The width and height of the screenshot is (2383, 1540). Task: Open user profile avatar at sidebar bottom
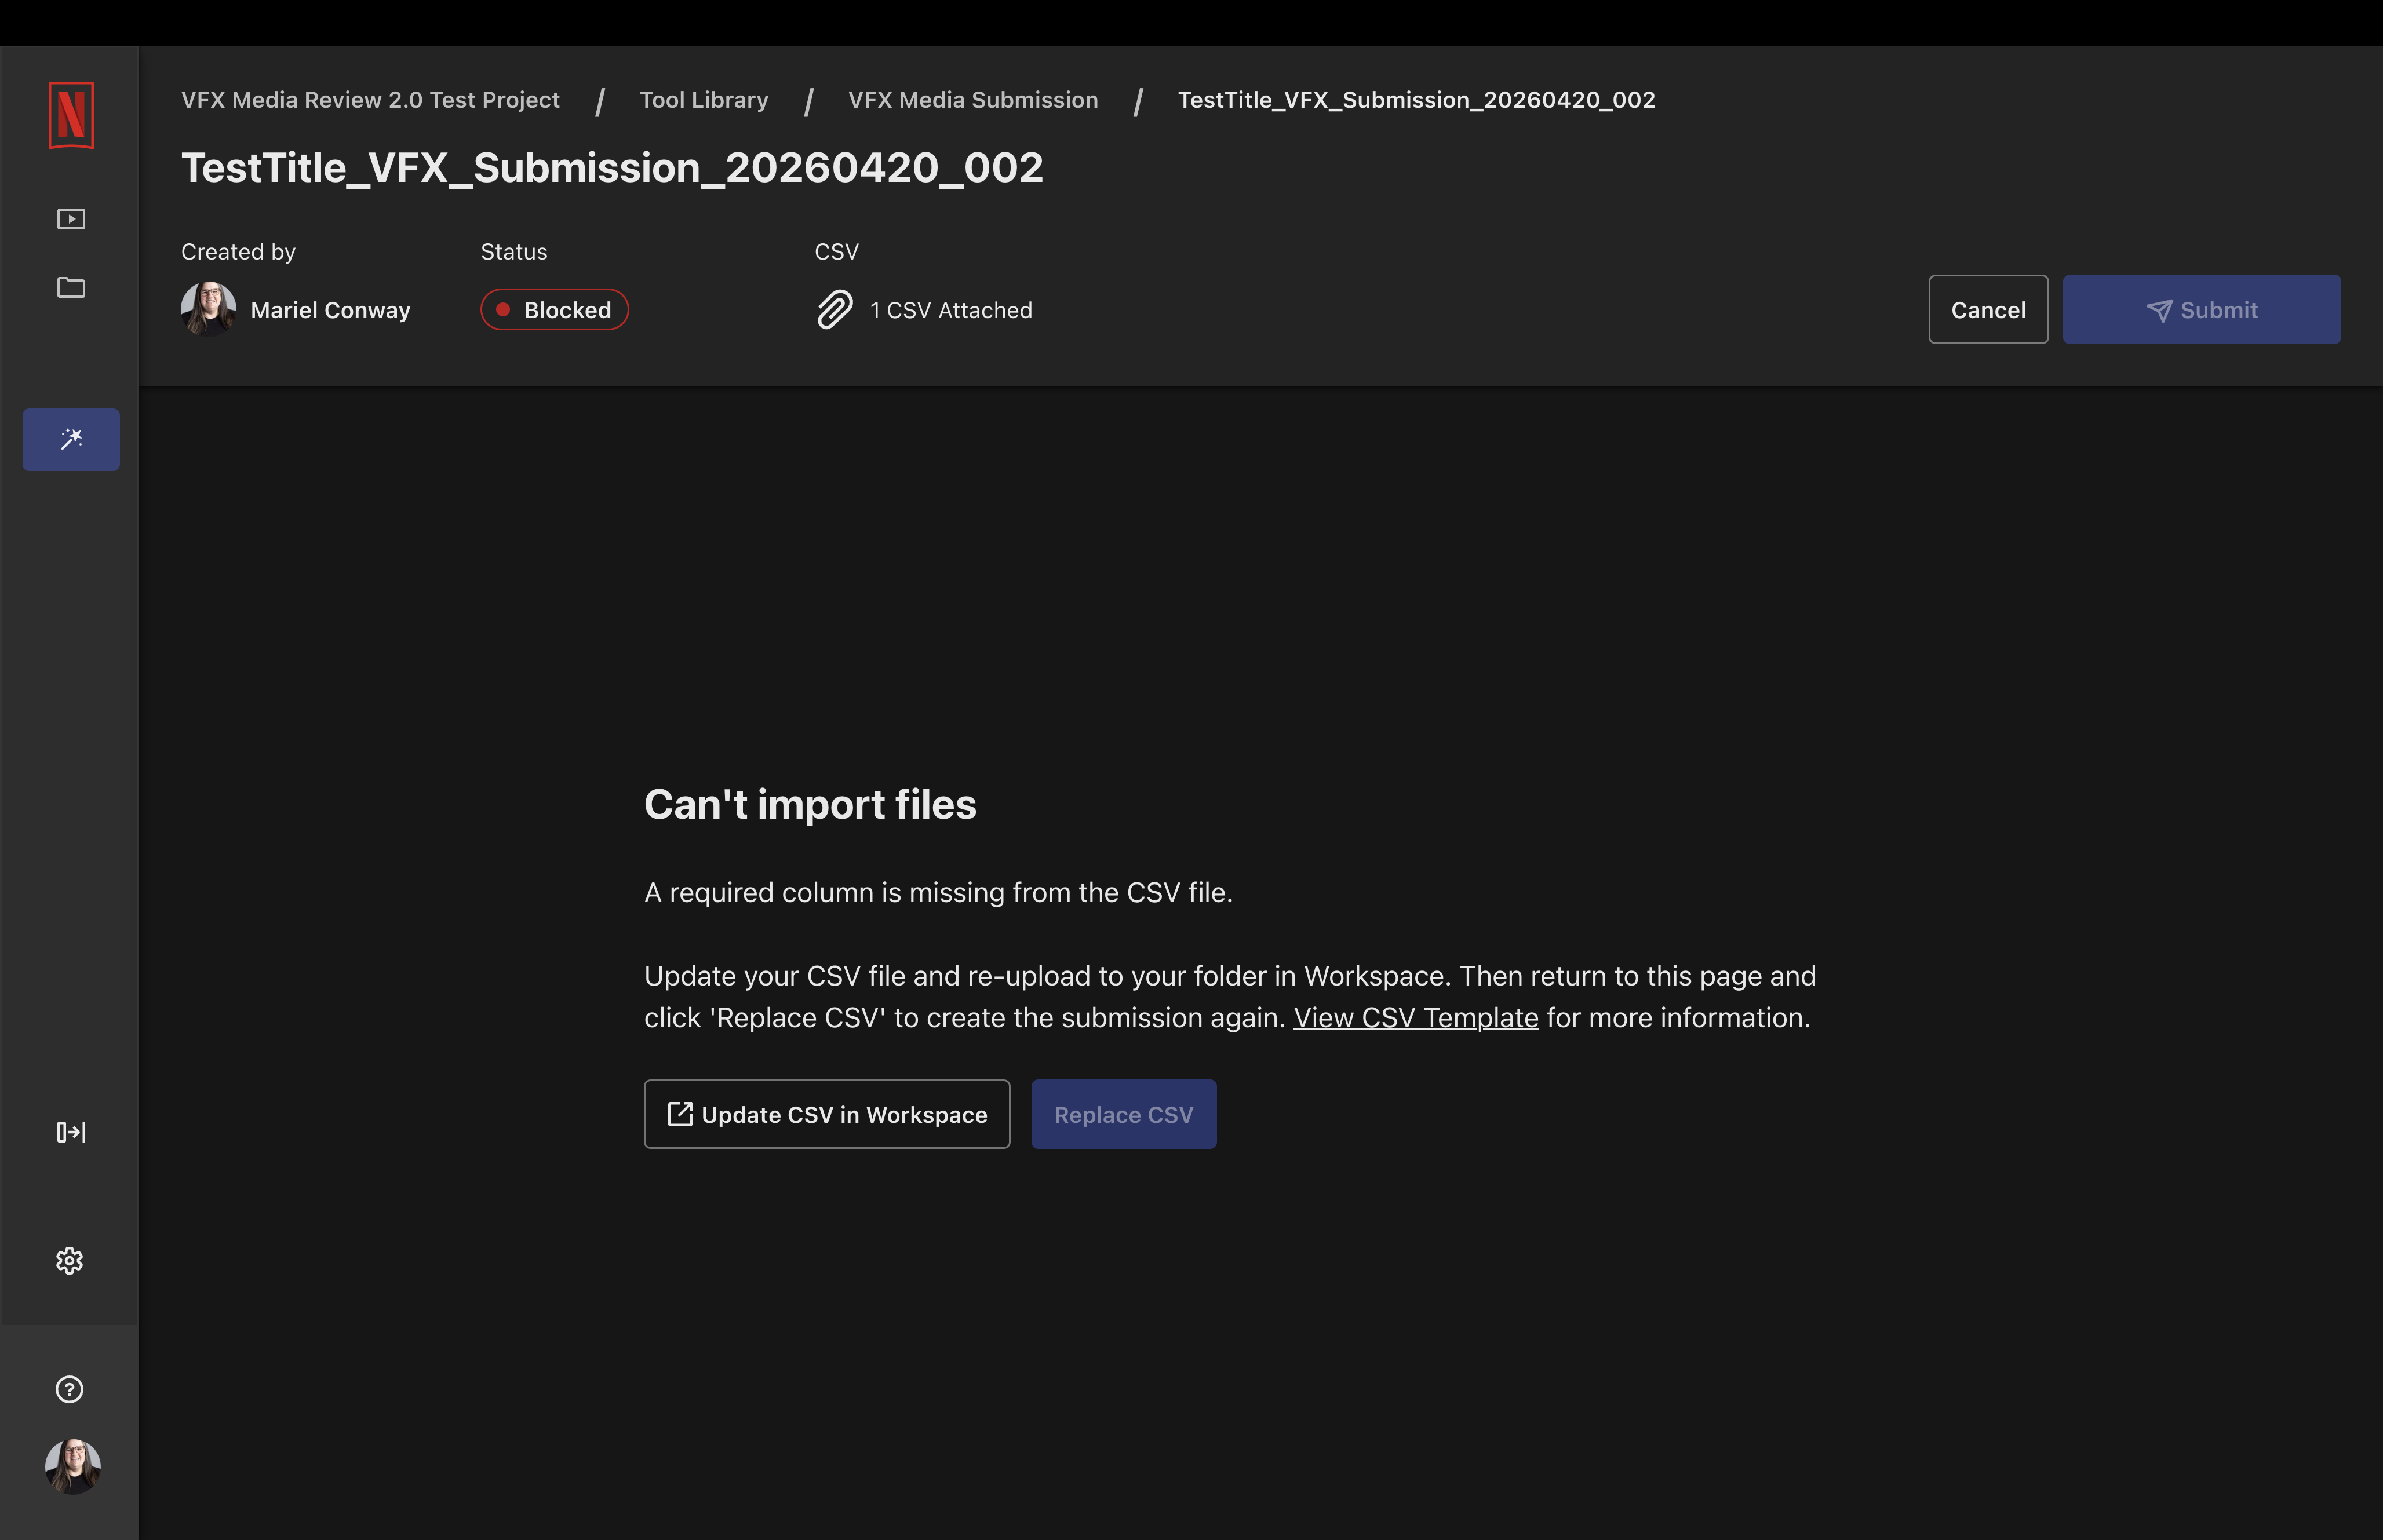click(x=73, y=1466)
